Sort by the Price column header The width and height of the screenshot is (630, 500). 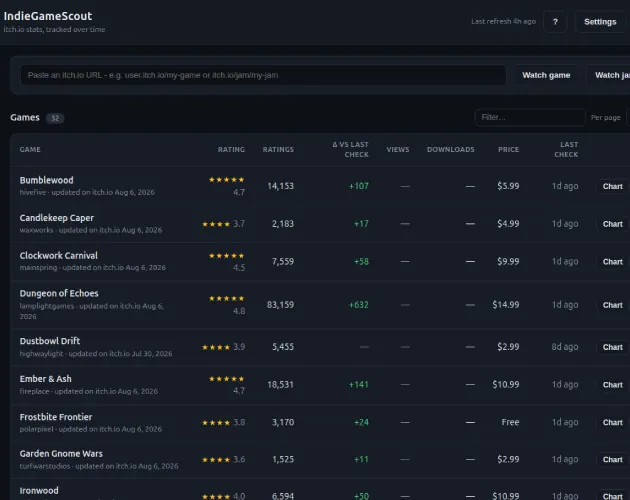click(508, 150)
